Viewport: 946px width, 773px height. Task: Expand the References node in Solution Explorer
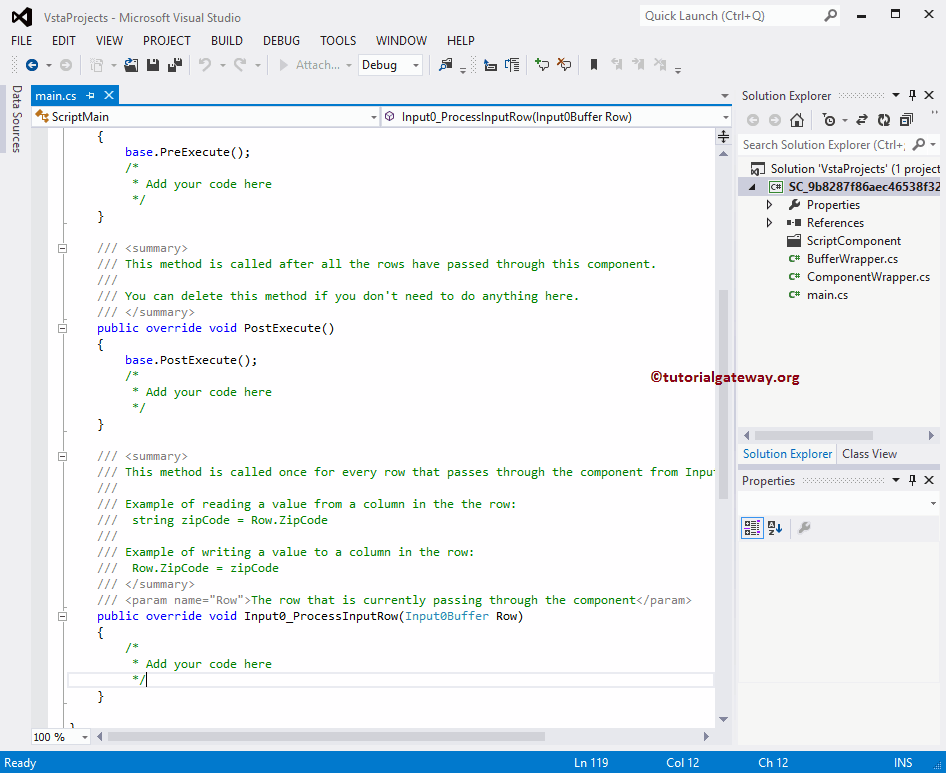point(769,222)
